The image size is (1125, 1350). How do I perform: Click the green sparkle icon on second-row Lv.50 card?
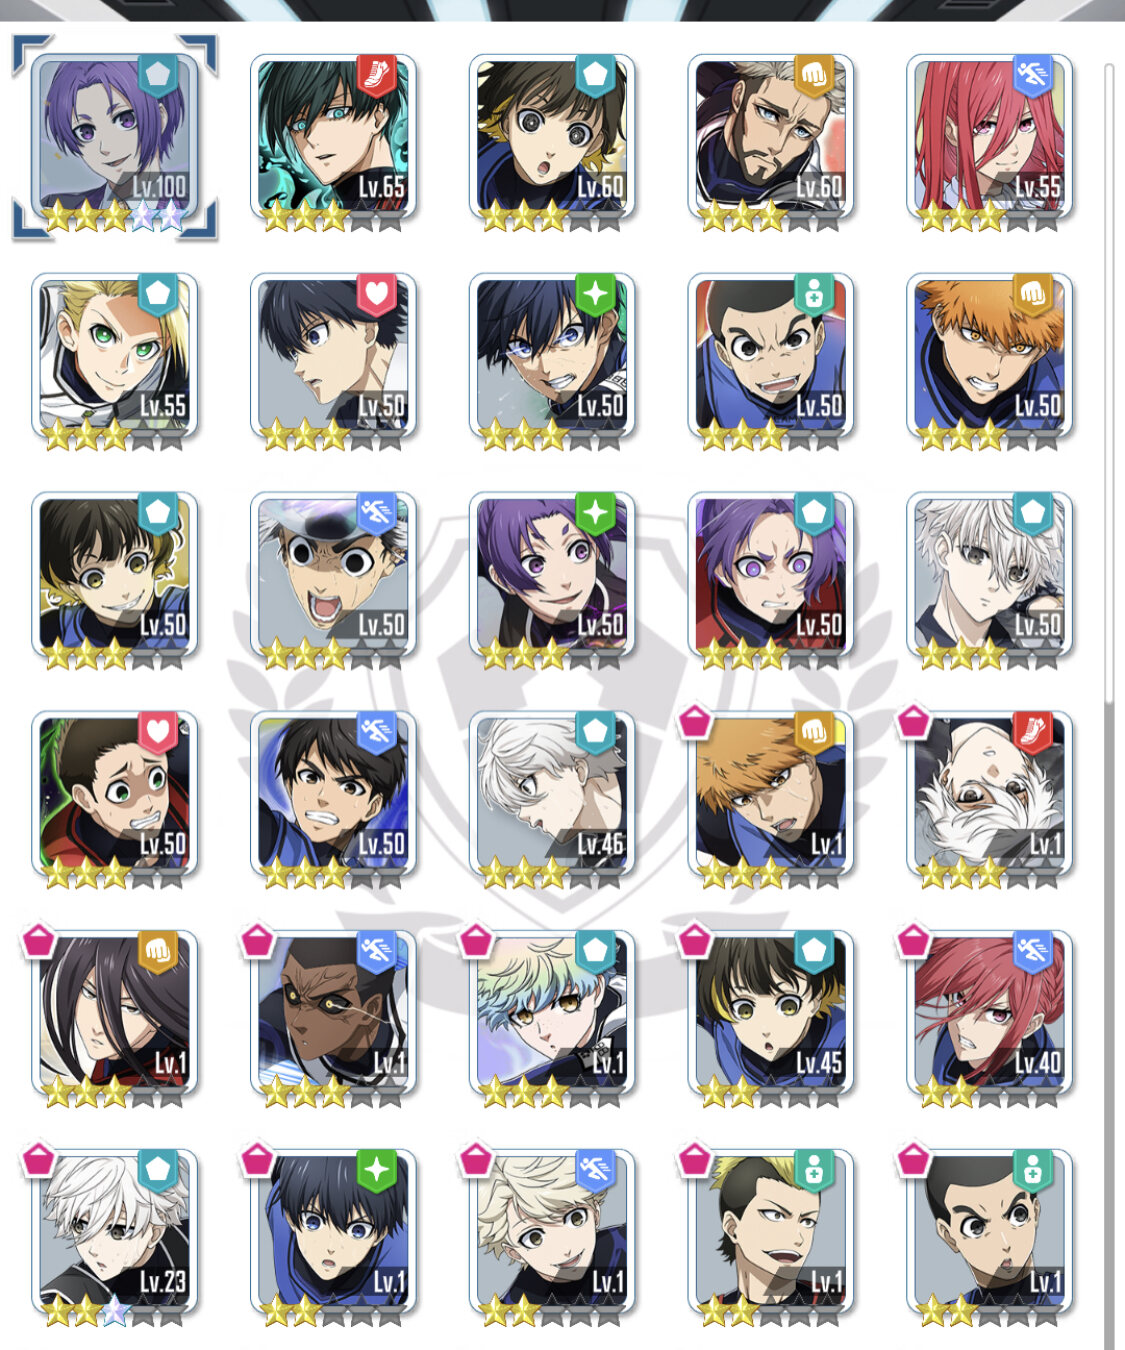click(x=595, y=294)
